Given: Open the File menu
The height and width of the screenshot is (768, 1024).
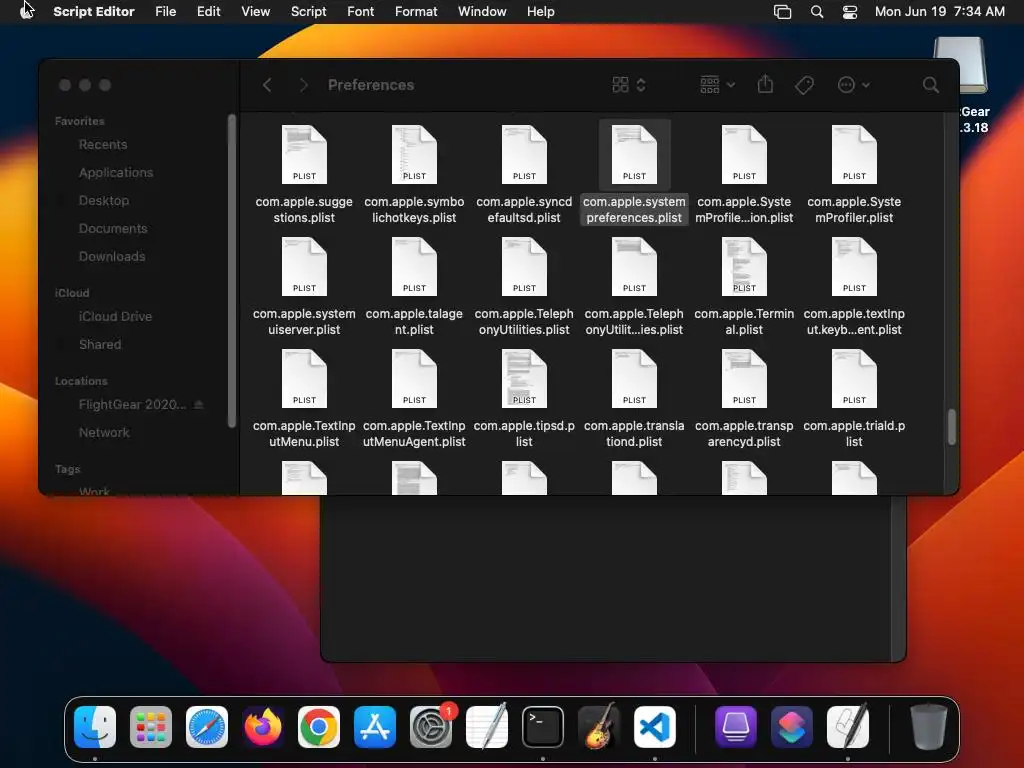Looking at the screenshot, I should point(166,11).
